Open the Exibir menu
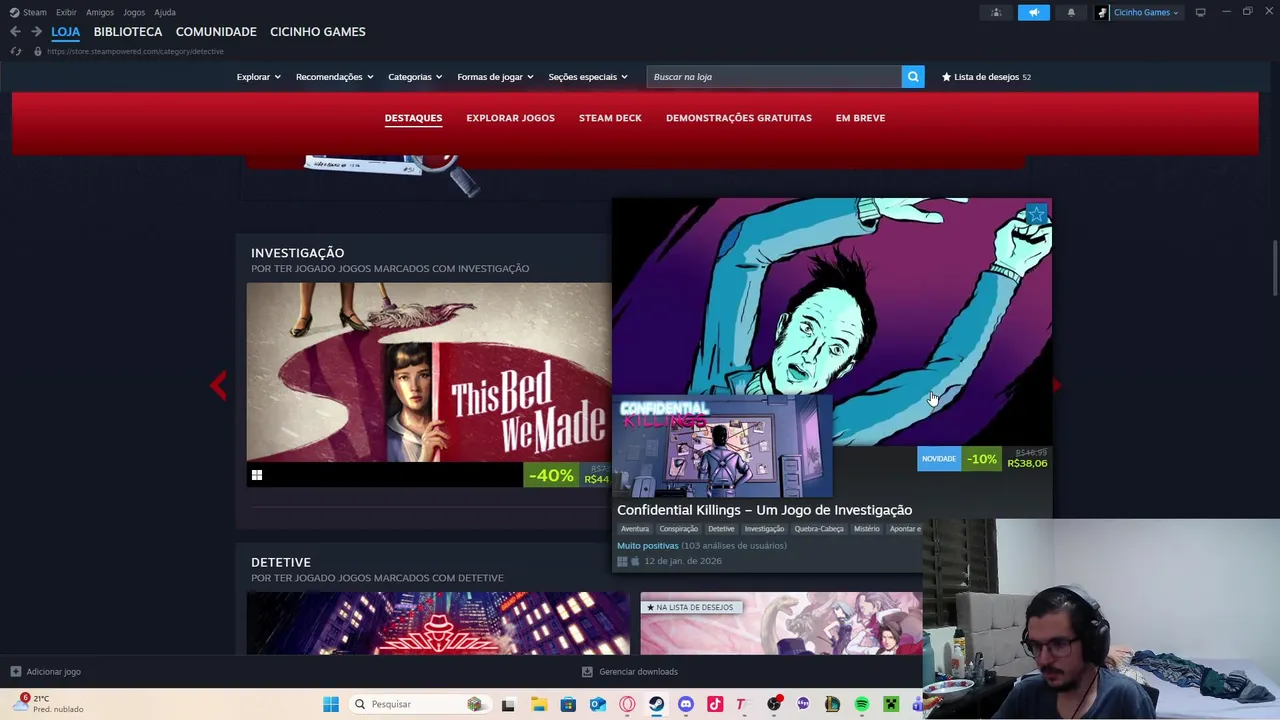Screen dimensions: 1280x720 point(66,12)
